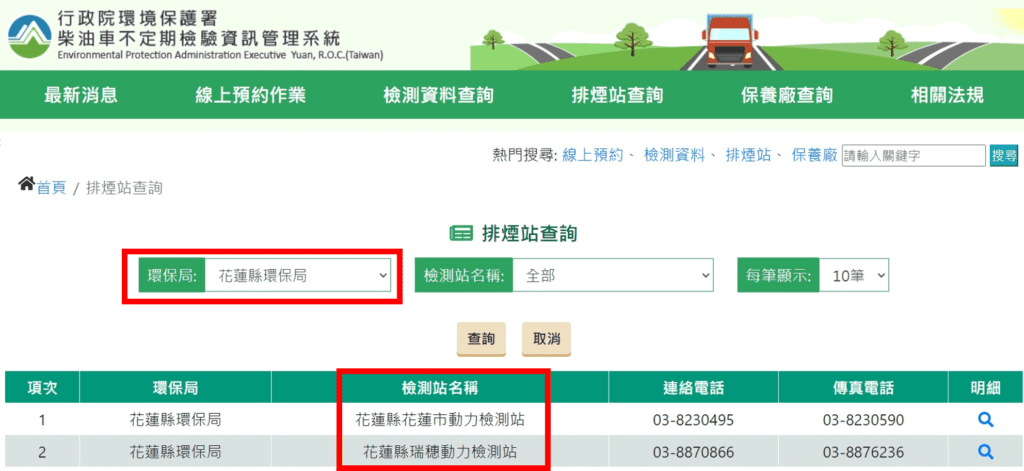Open 排煙站查詢 in the navigation bar
This screenshot has width=1024, height=471.
[x=617, y=96]
